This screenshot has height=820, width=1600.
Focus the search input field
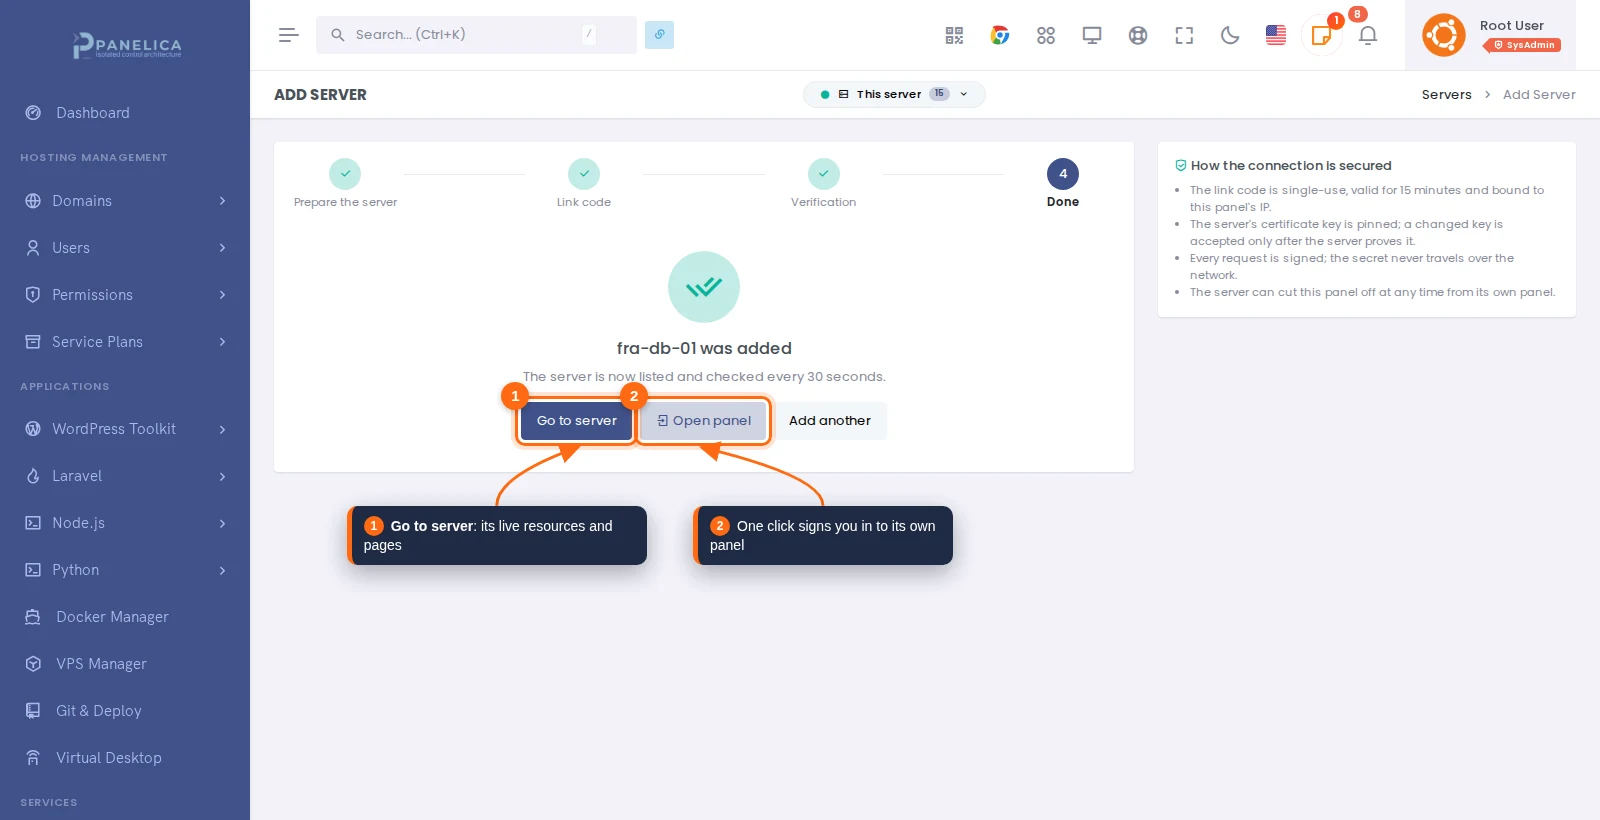[476, 35]
